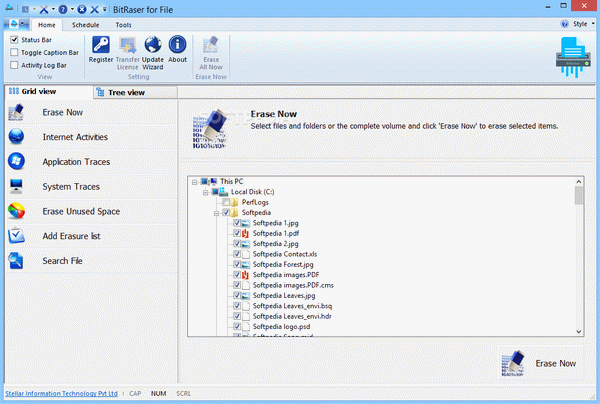Click the Search File label
The width and height of the screenshot is (600, 404).
[x=62, y=261]
